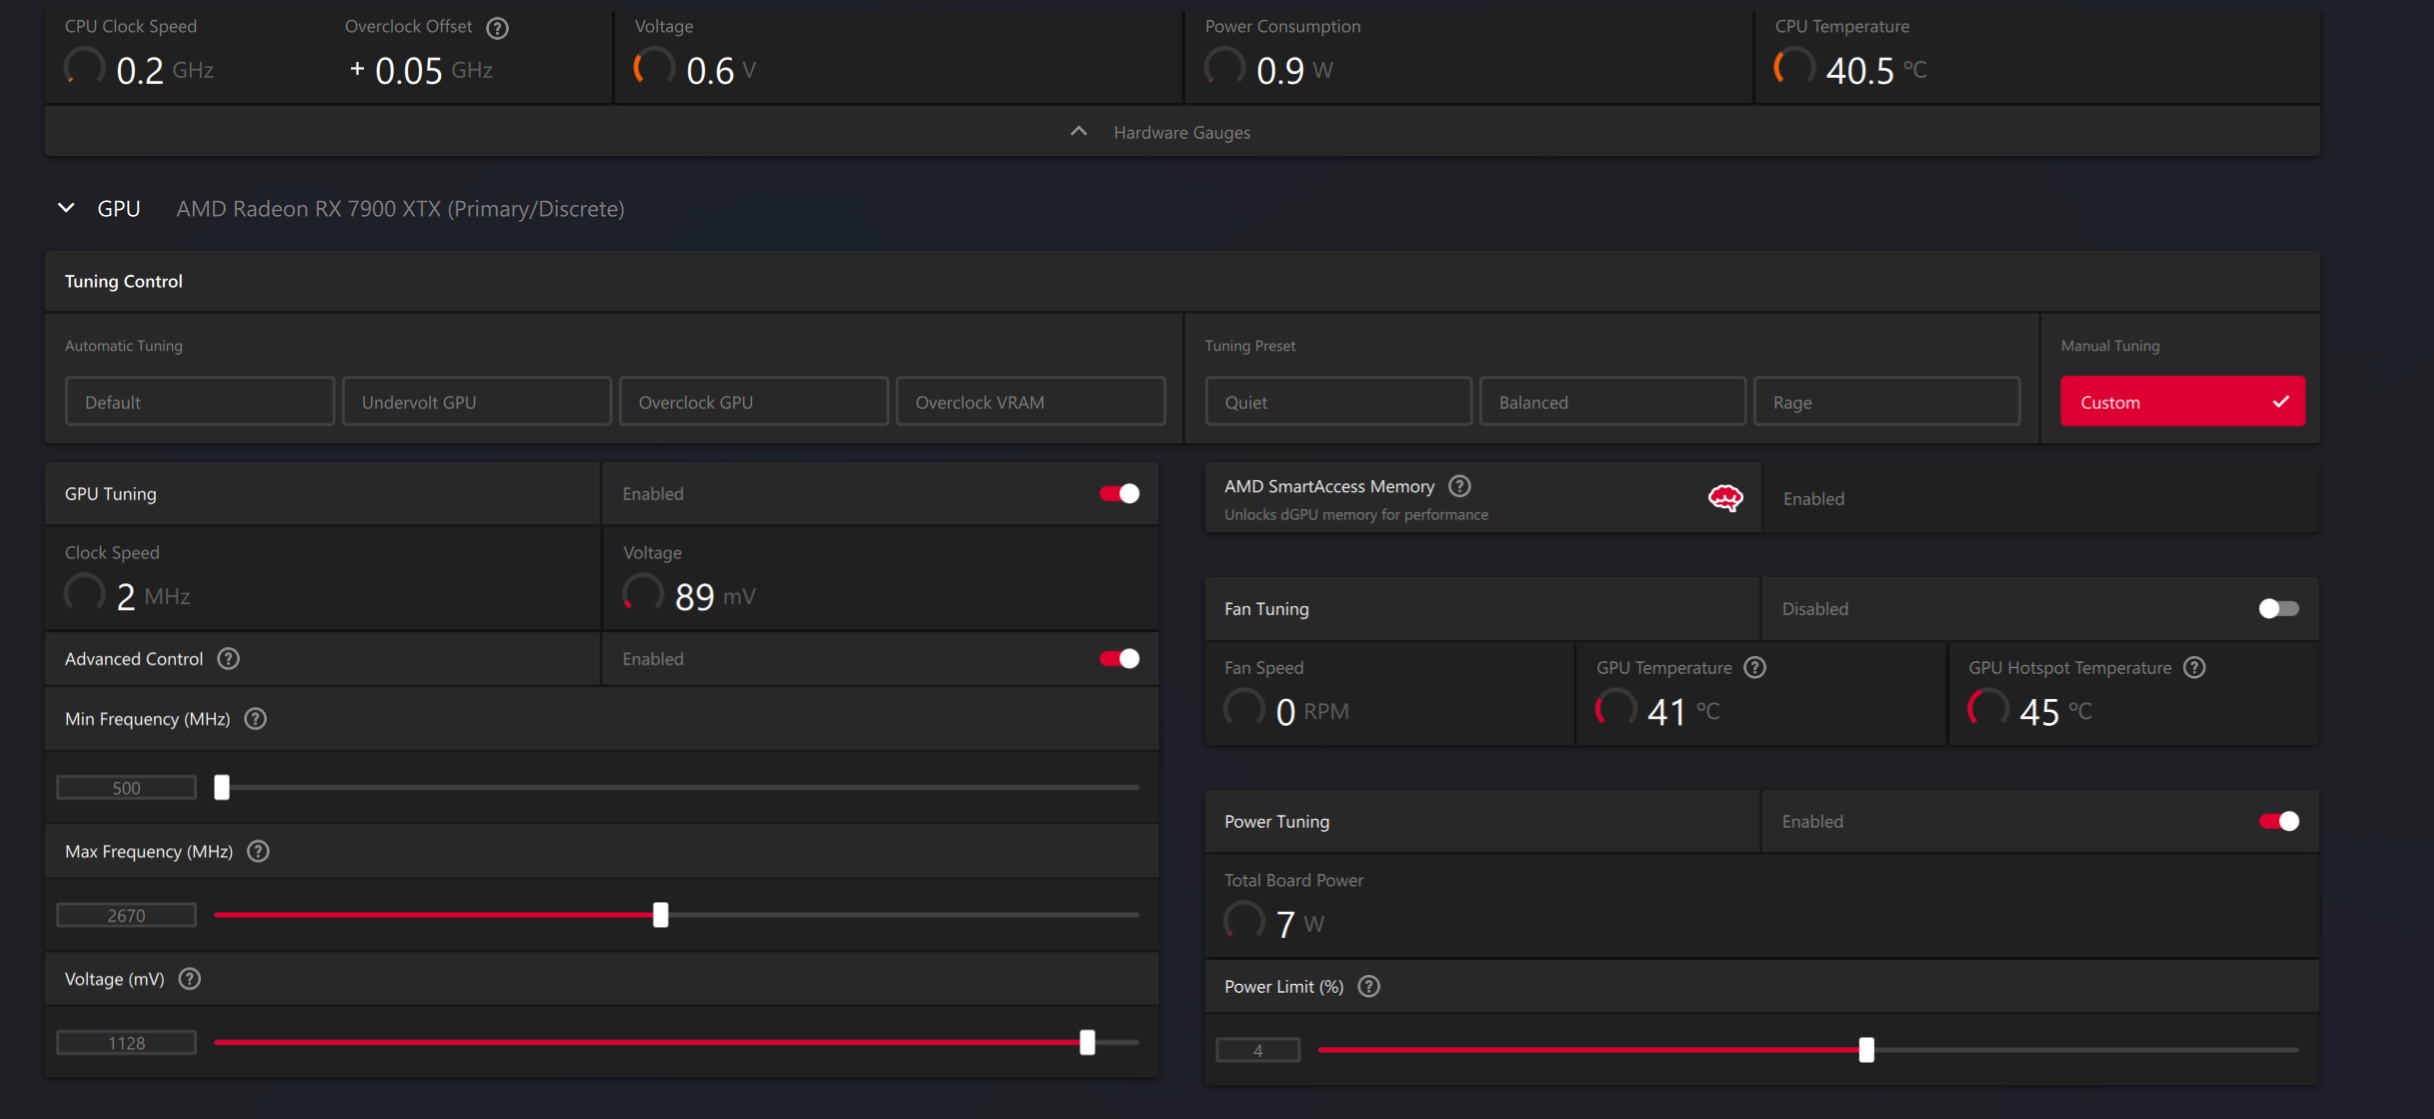The image size is (2434, 1119).
Task: Click the Voltage (mV) slider handle
Action: 1087,1043
